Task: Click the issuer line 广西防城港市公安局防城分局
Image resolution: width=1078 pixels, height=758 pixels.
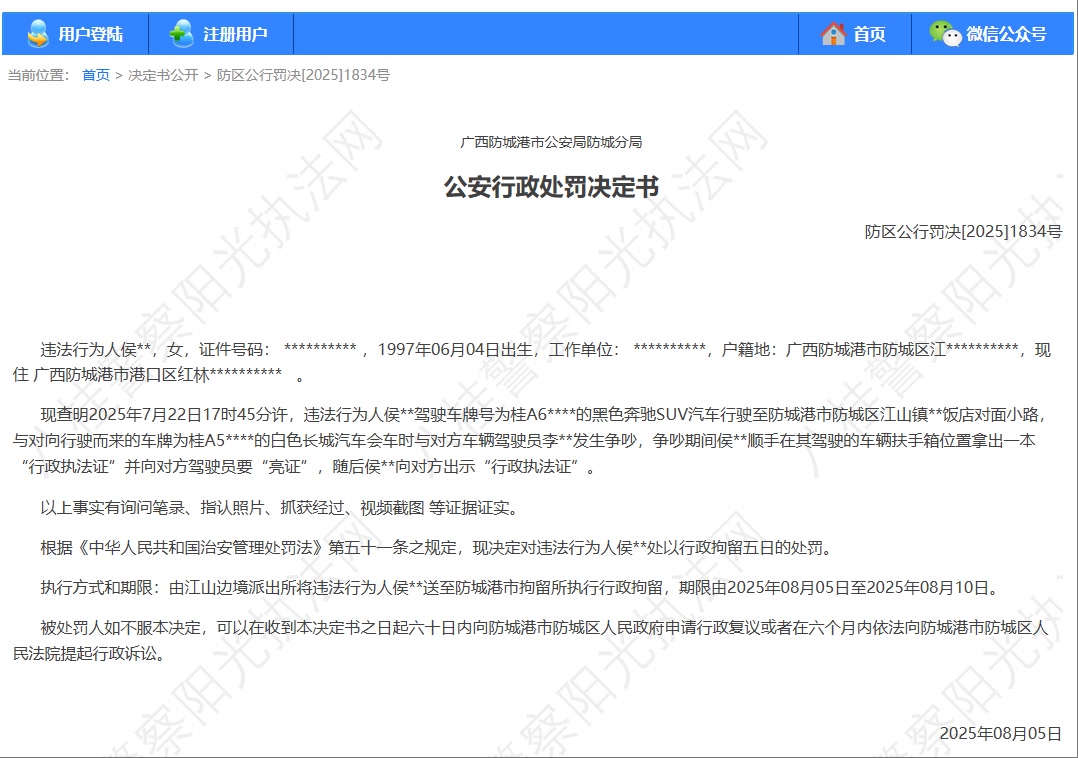Action: coord(551,142)
